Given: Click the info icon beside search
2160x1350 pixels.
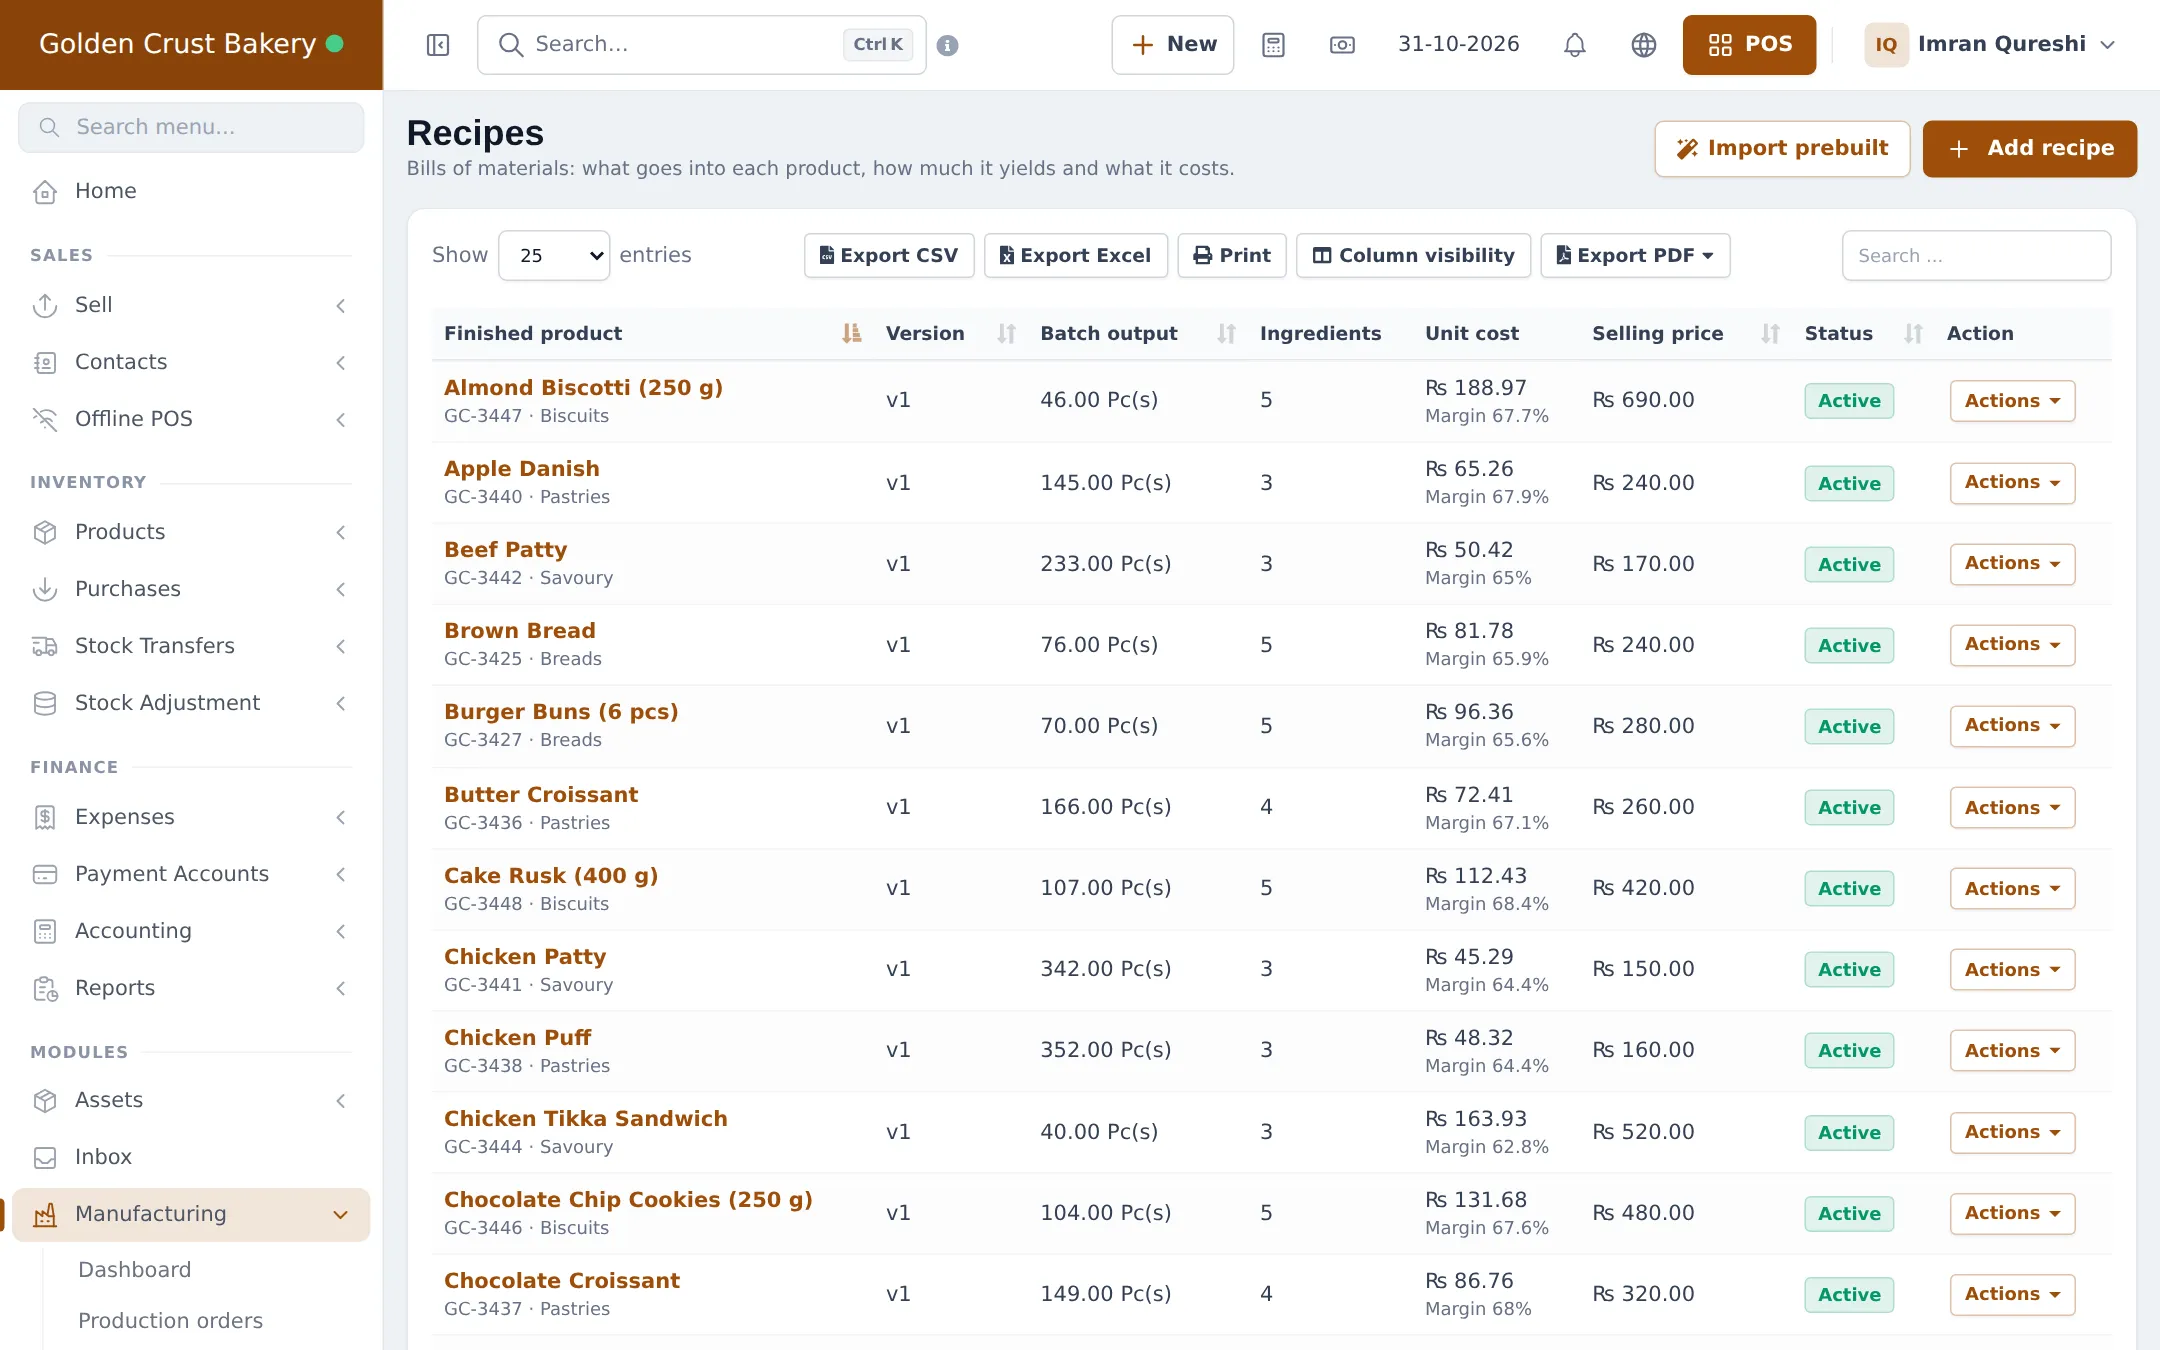Looking at the screenshot, I should pos(948,45).
